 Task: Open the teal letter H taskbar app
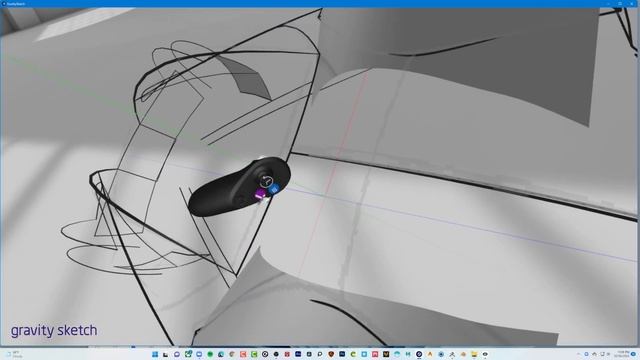point(408,354)
